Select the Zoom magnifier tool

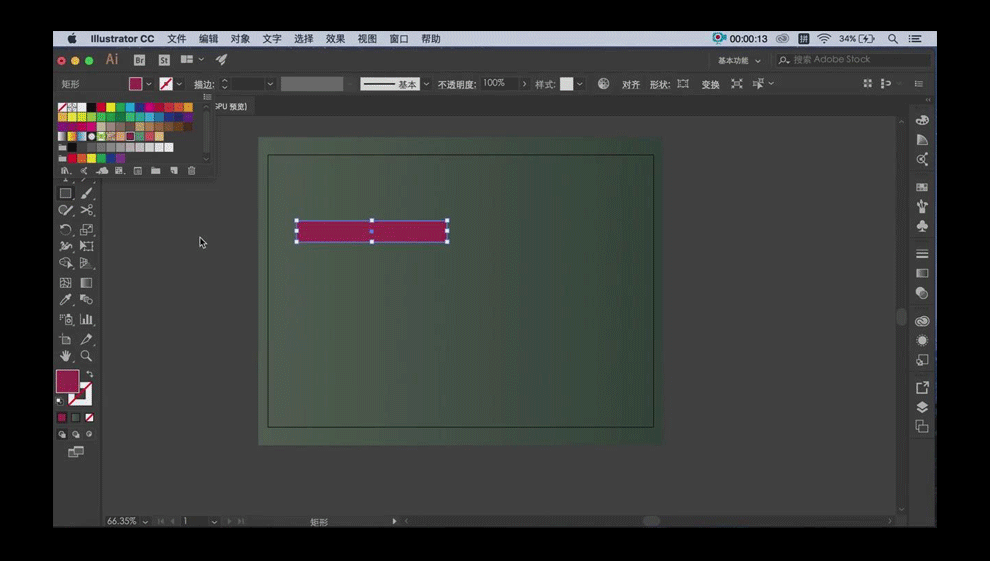pos(87,356)
